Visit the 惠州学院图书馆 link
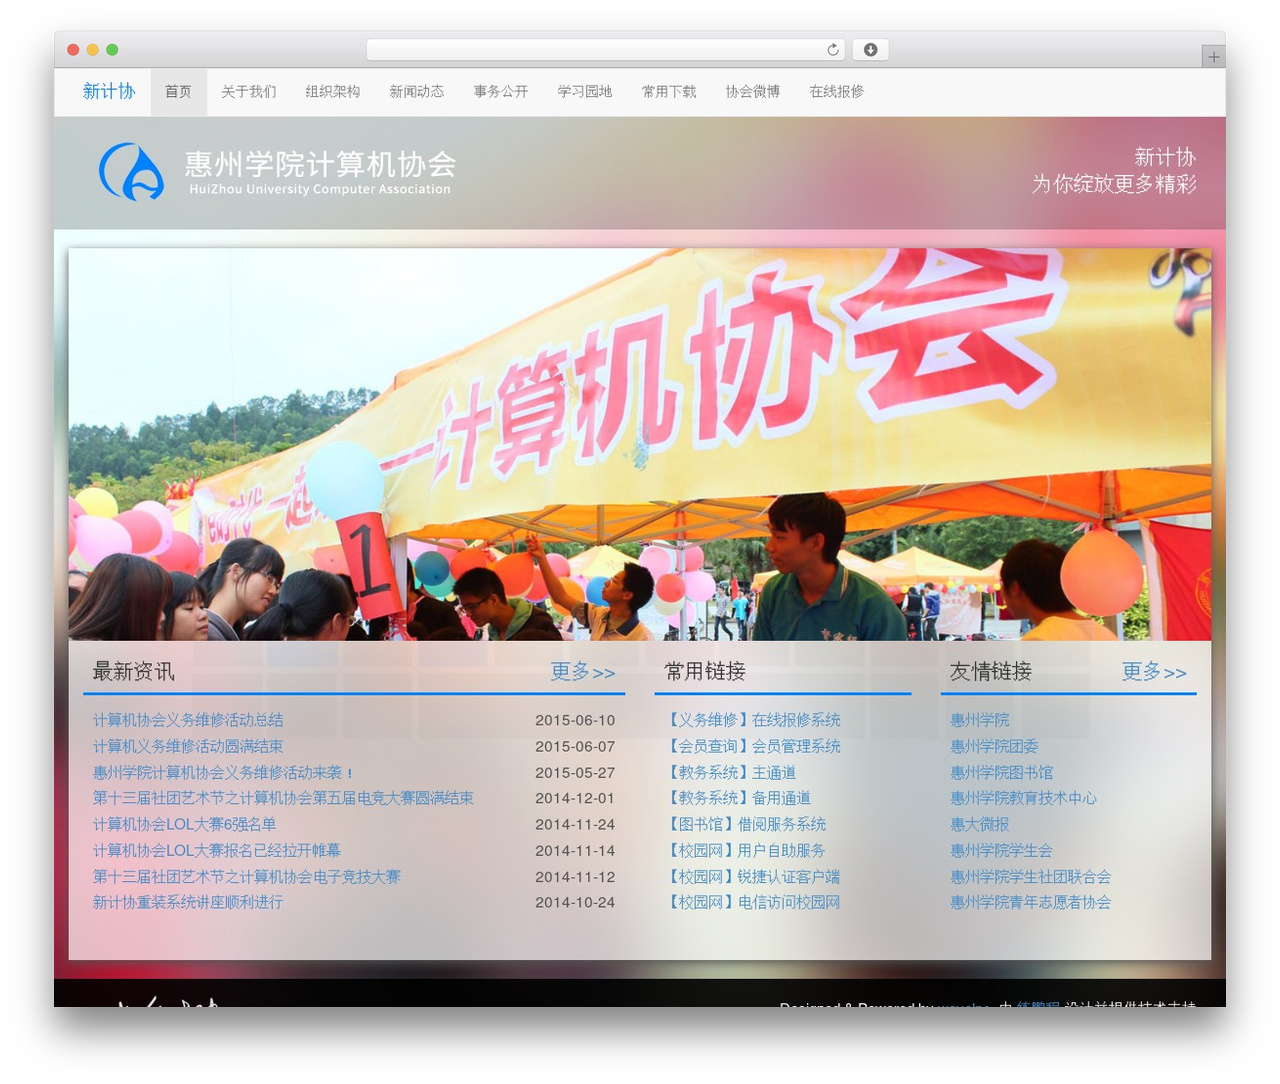 (x=1001, y=772)
